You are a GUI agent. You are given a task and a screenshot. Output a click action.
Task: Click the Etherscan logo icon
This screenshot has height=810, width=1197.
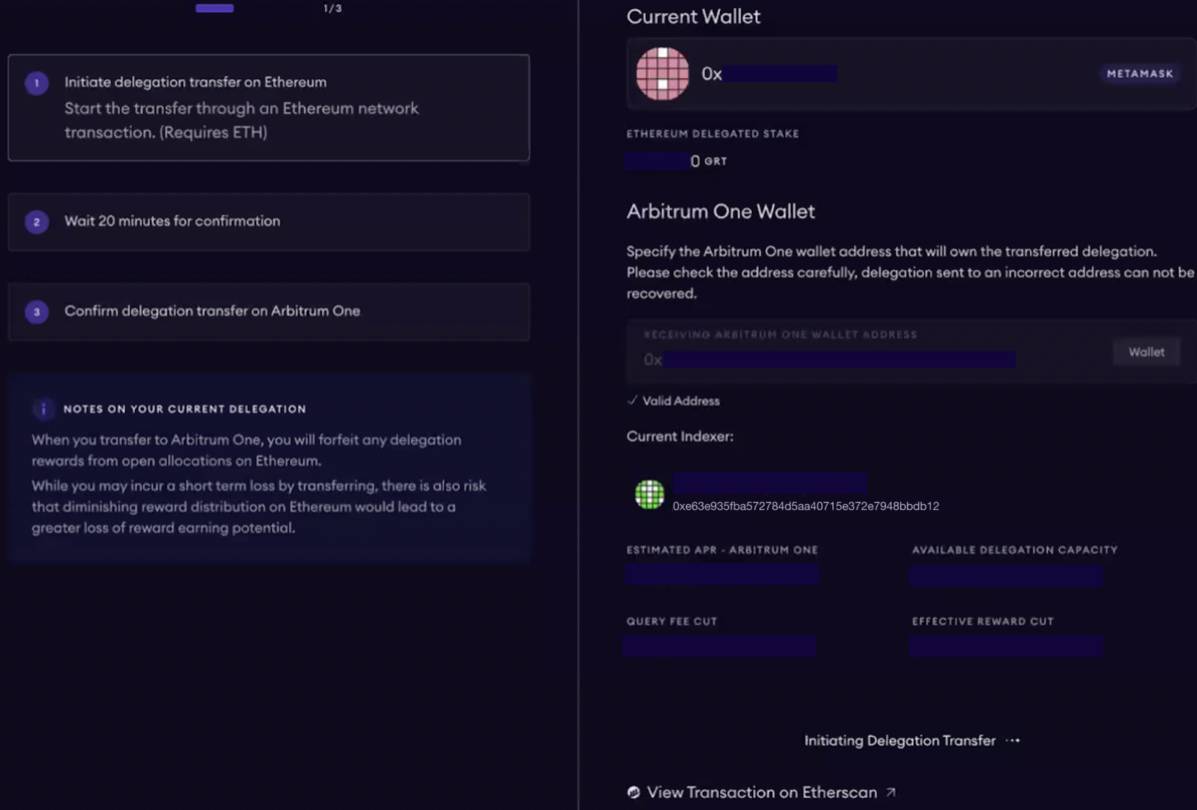click(633, 793)
